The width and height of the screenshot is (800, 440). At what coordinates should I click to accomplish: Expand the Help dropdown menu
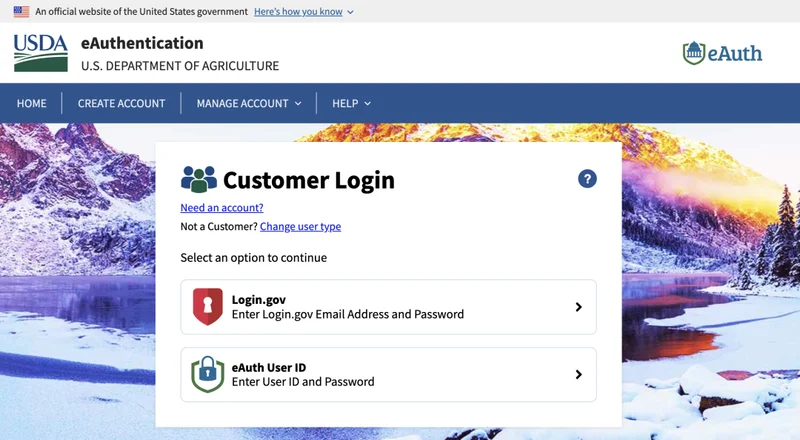[x=351, y=103]
